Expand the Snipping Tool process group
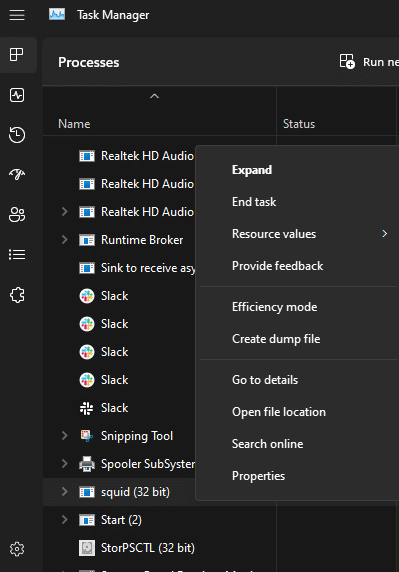 pos(65,436)
